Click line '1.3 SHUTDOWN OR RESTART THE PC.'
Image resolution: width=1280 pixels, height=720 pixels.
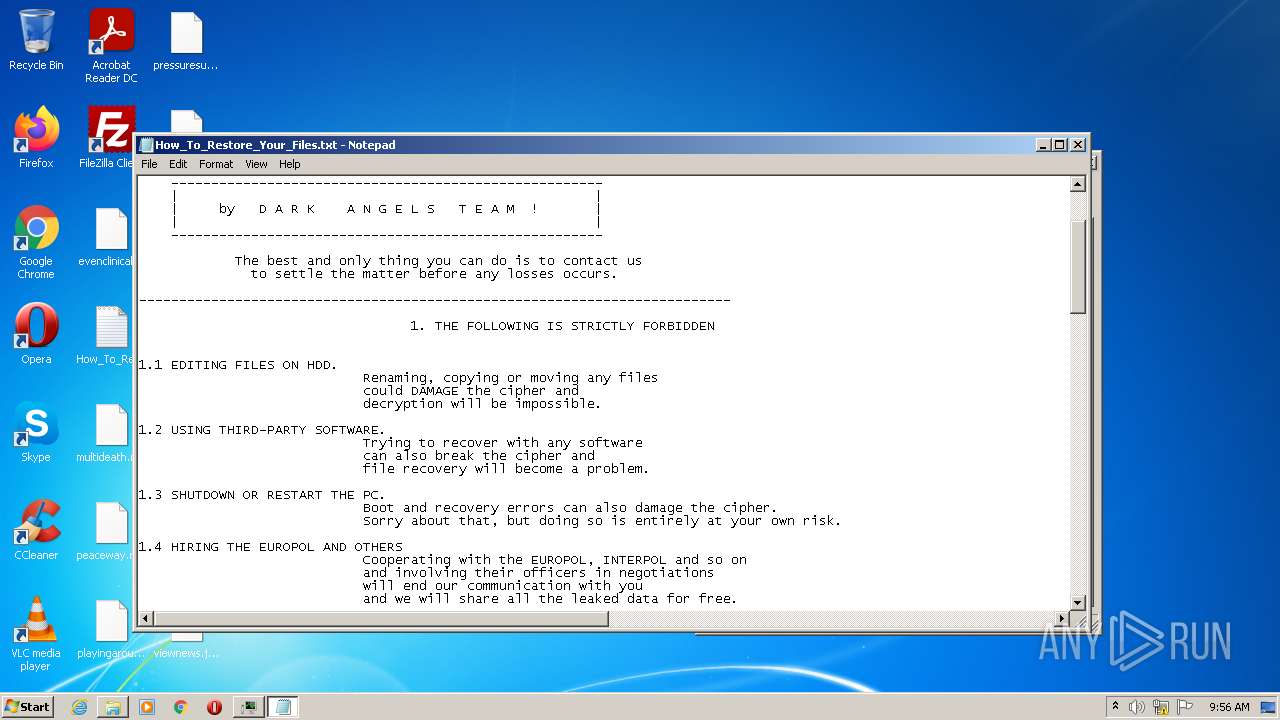coord(262,495)
